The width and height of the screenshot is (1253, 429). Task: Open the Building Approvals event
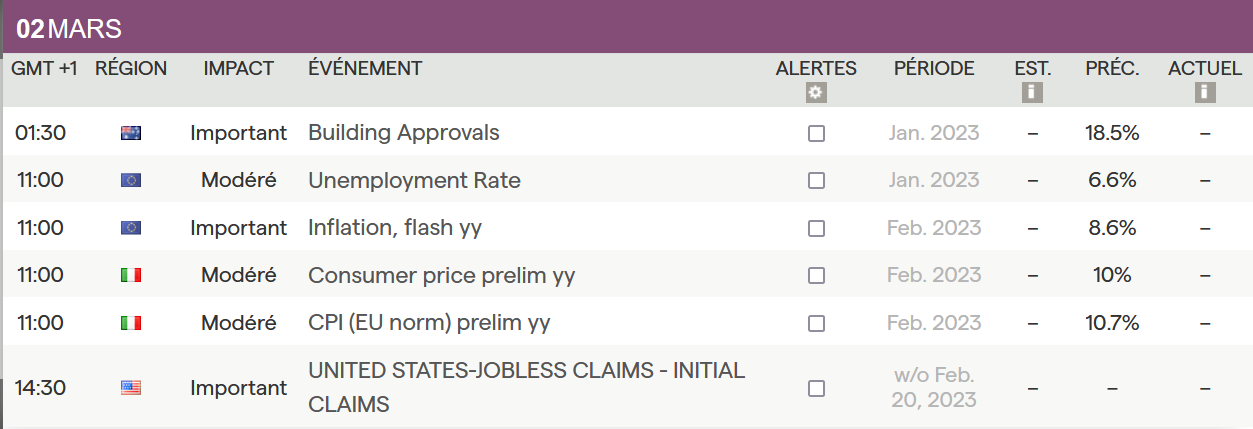coord(403,133)
